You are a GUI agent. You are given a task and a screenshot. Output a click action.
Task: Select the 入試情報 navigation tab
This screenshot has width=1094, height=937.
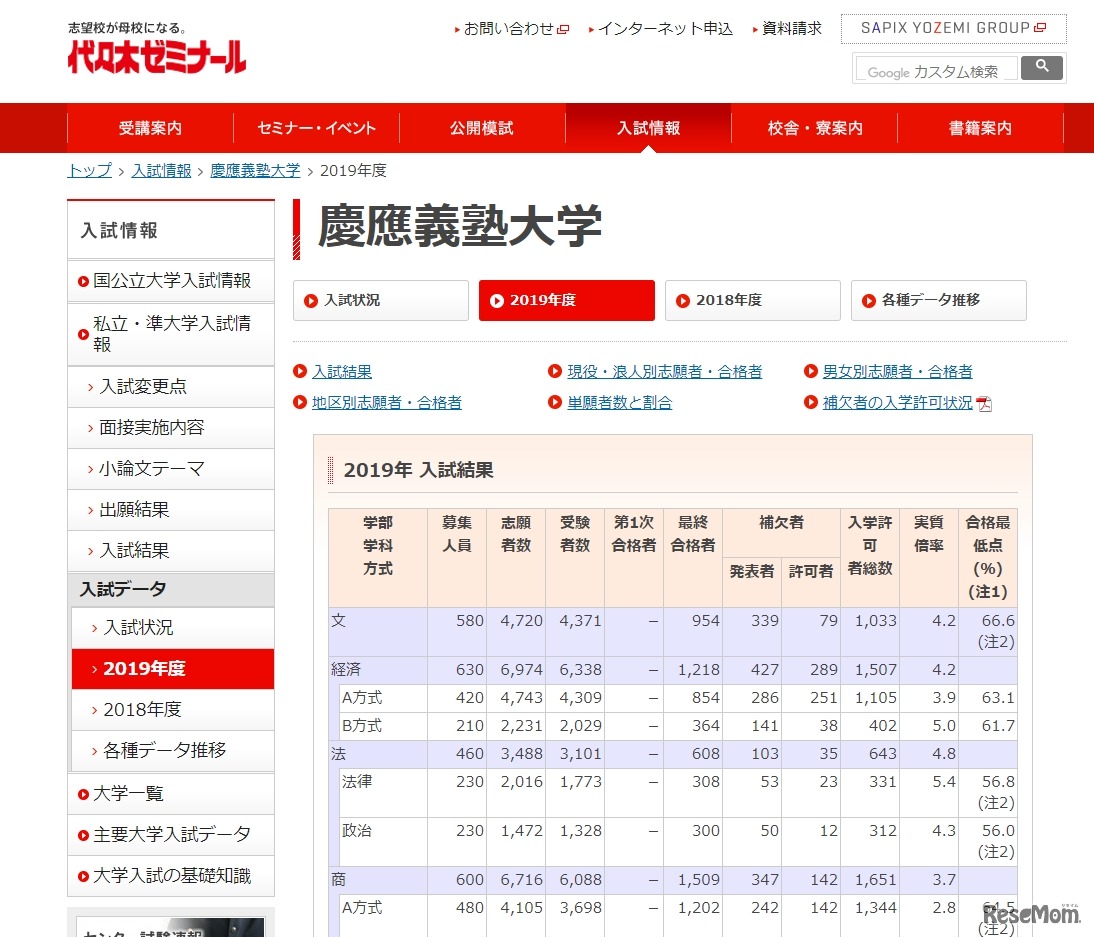(648, 128)
